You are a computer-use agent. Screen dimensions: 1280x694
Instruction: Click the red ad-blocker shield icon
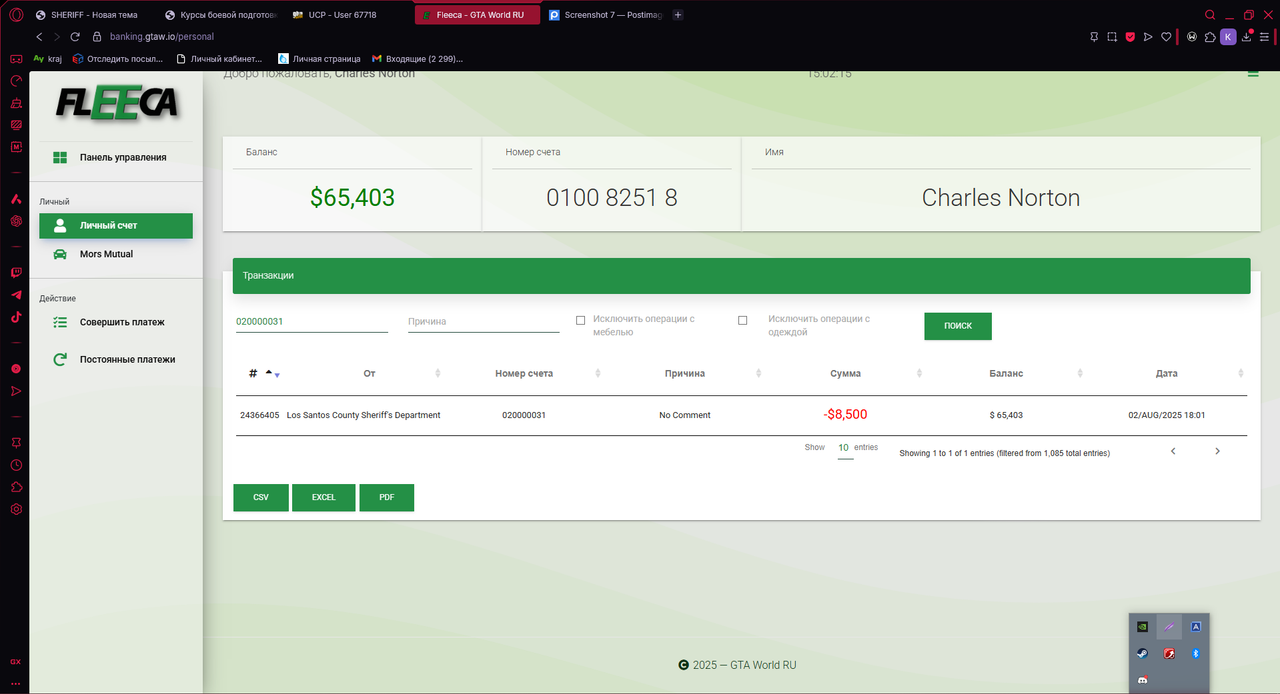(x=1130, y=37)
